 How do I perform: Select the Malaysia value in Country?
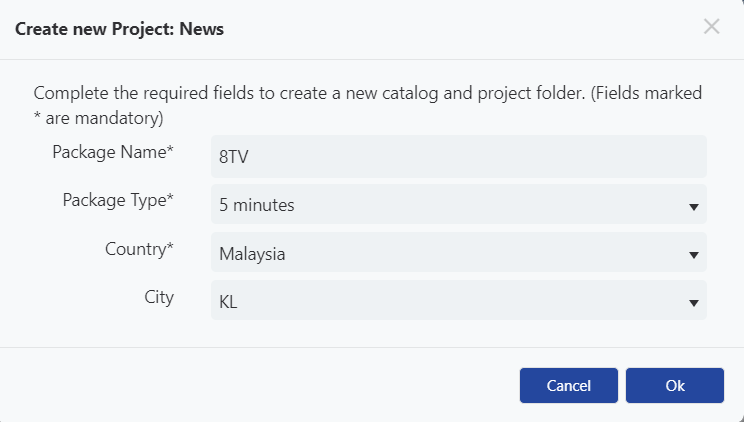[x=252, y=254]
